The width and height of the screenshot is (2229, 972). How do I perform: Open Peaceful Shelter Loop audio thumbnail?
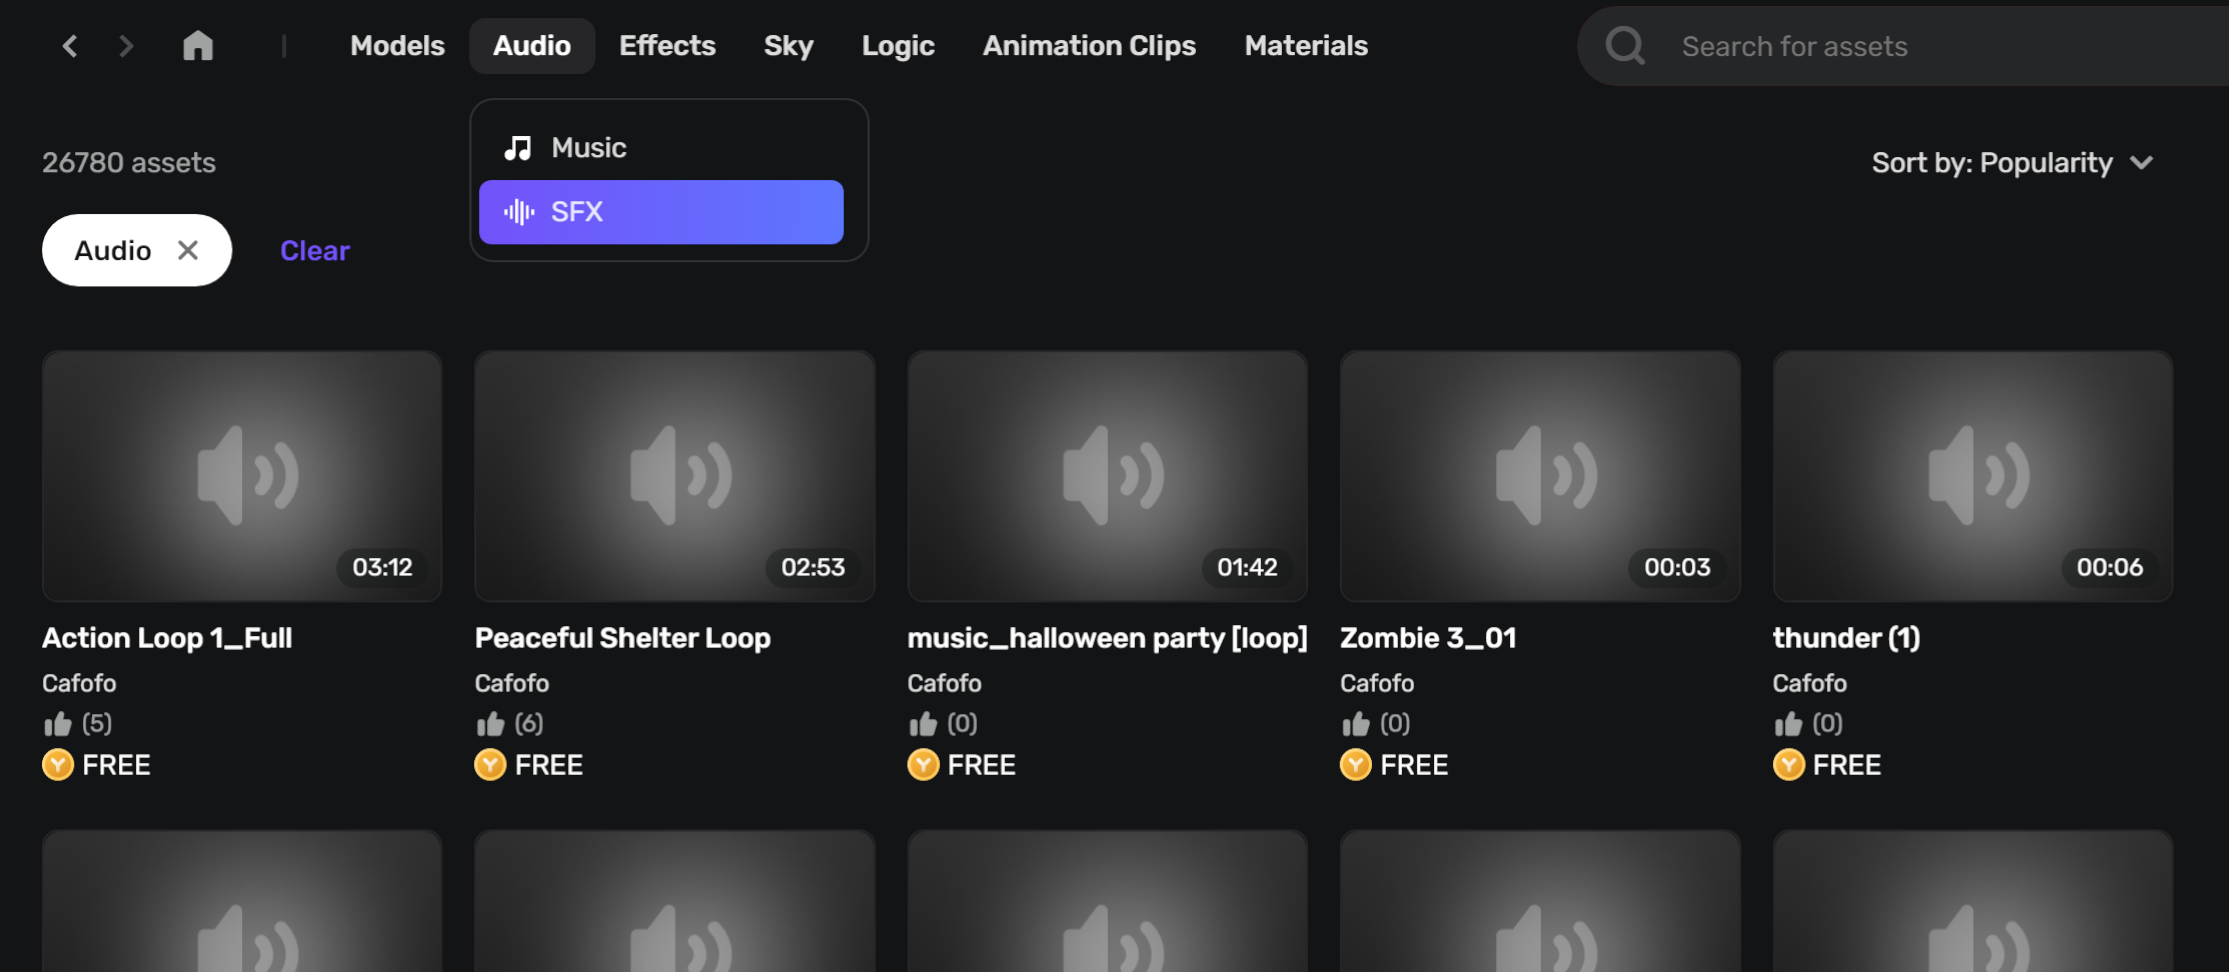click(675, 476)
